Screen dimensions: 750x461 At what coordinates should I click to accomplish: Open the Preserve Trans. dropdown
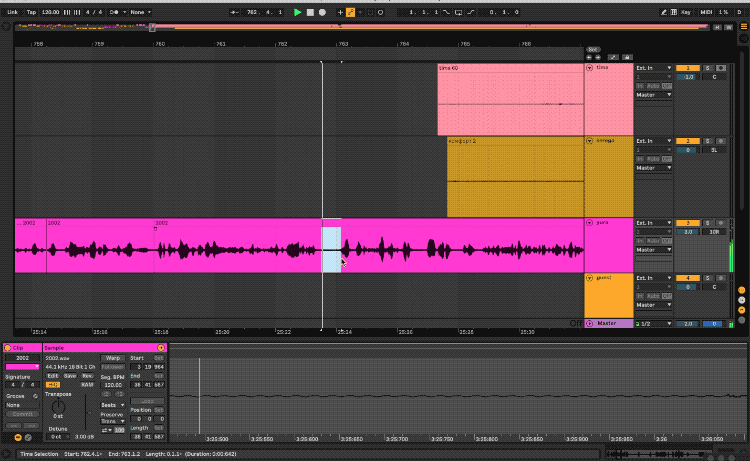tap(113, 421)
